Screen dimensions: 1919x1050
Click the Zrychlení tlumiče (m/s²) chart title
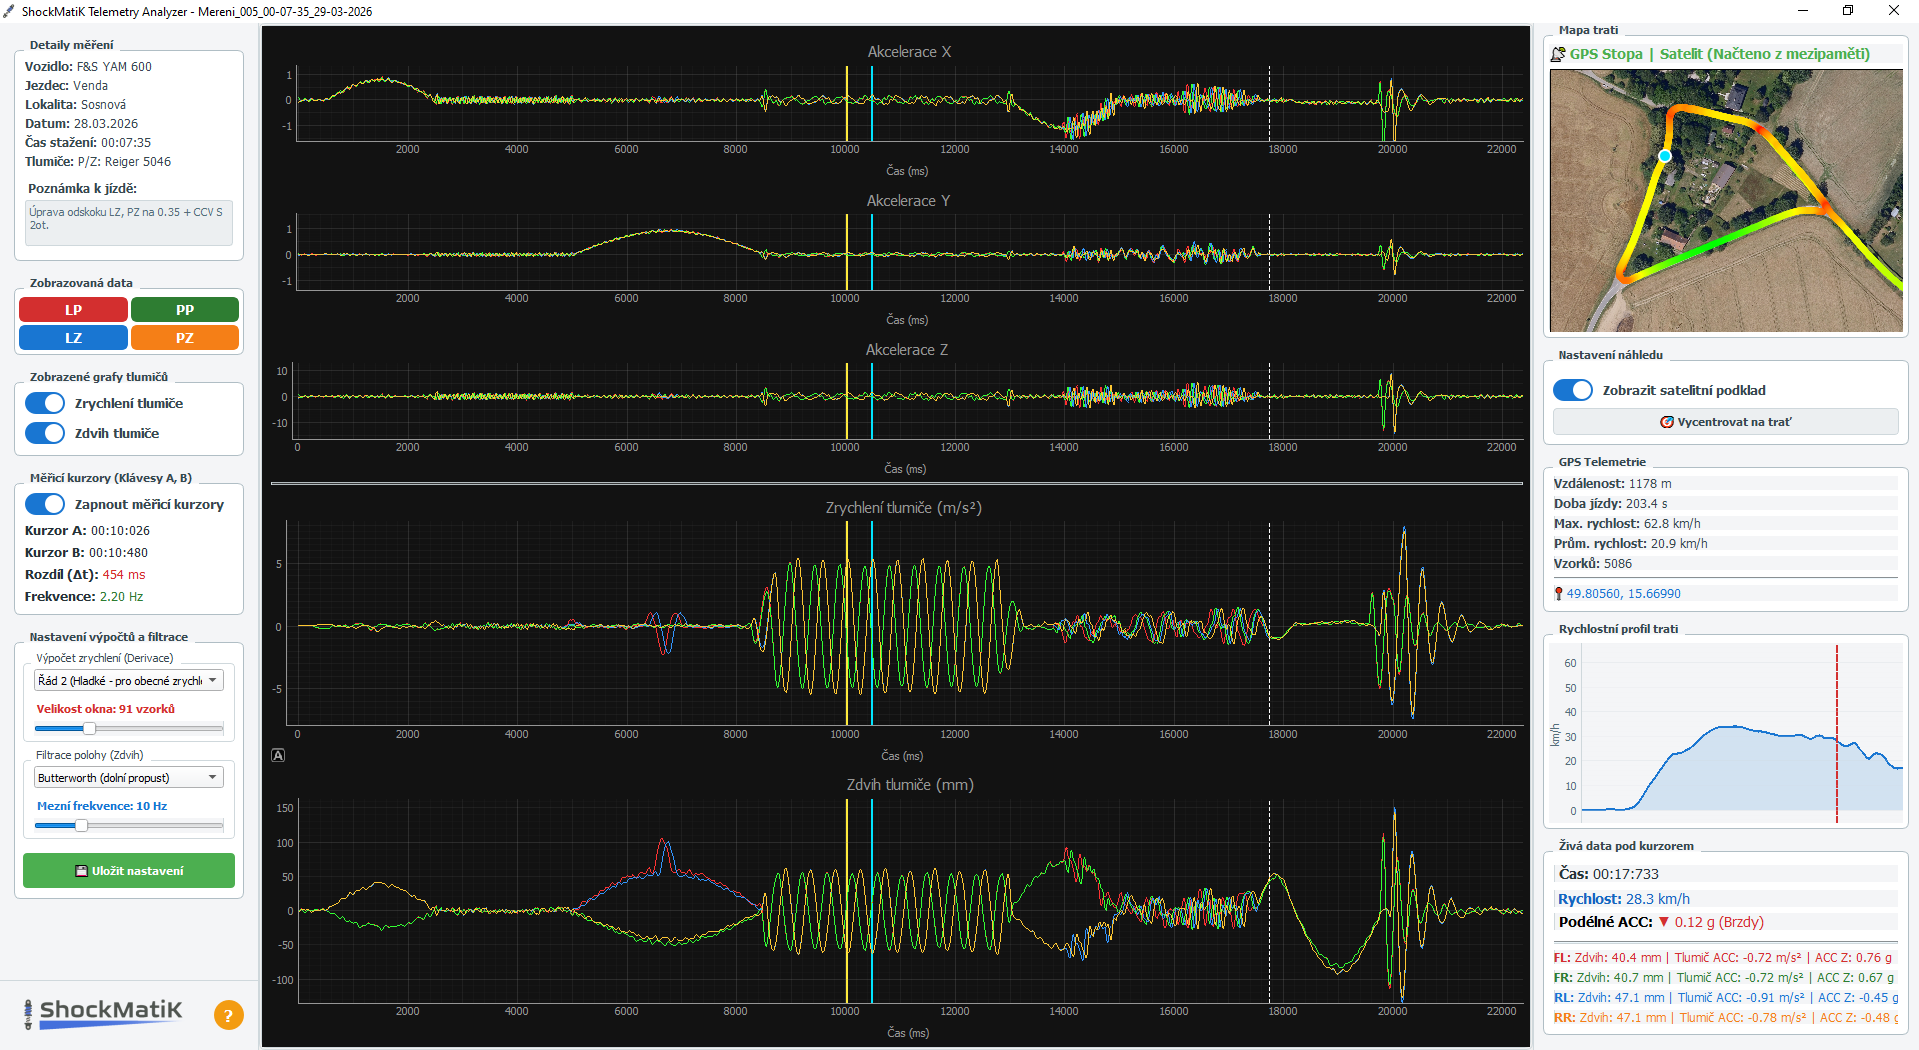click(x=904, y=508)
